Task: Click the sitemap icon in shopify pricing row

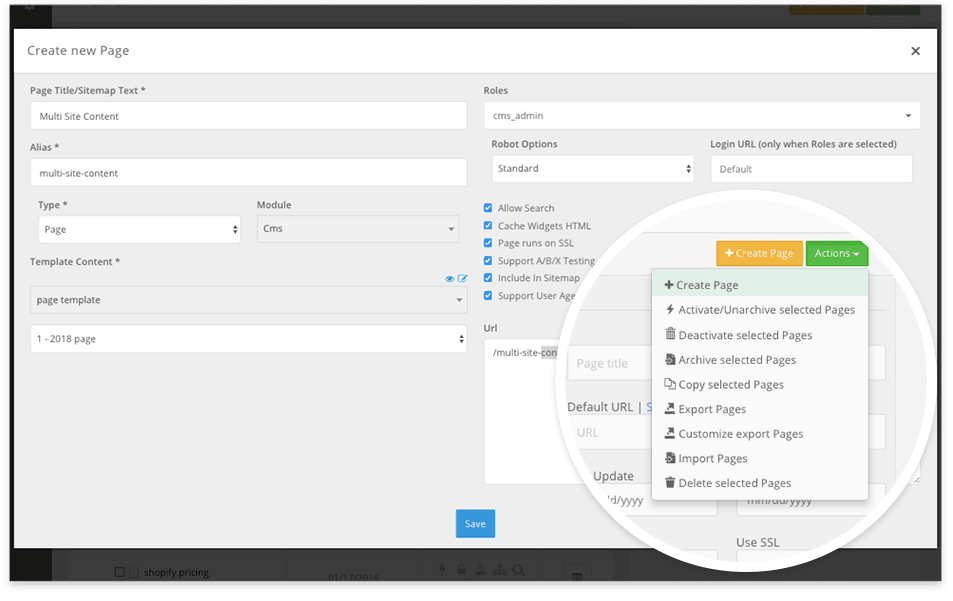Action: [499, 570]
